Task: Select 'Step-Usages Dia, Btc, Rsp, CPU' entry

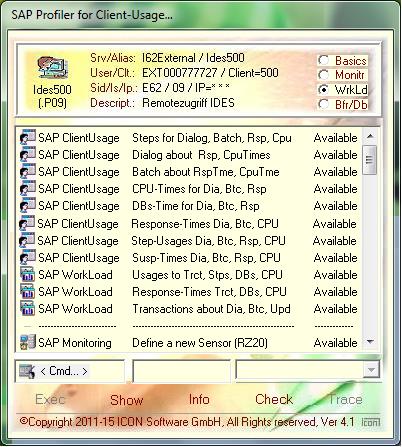Action: click(x=208, y=240)
